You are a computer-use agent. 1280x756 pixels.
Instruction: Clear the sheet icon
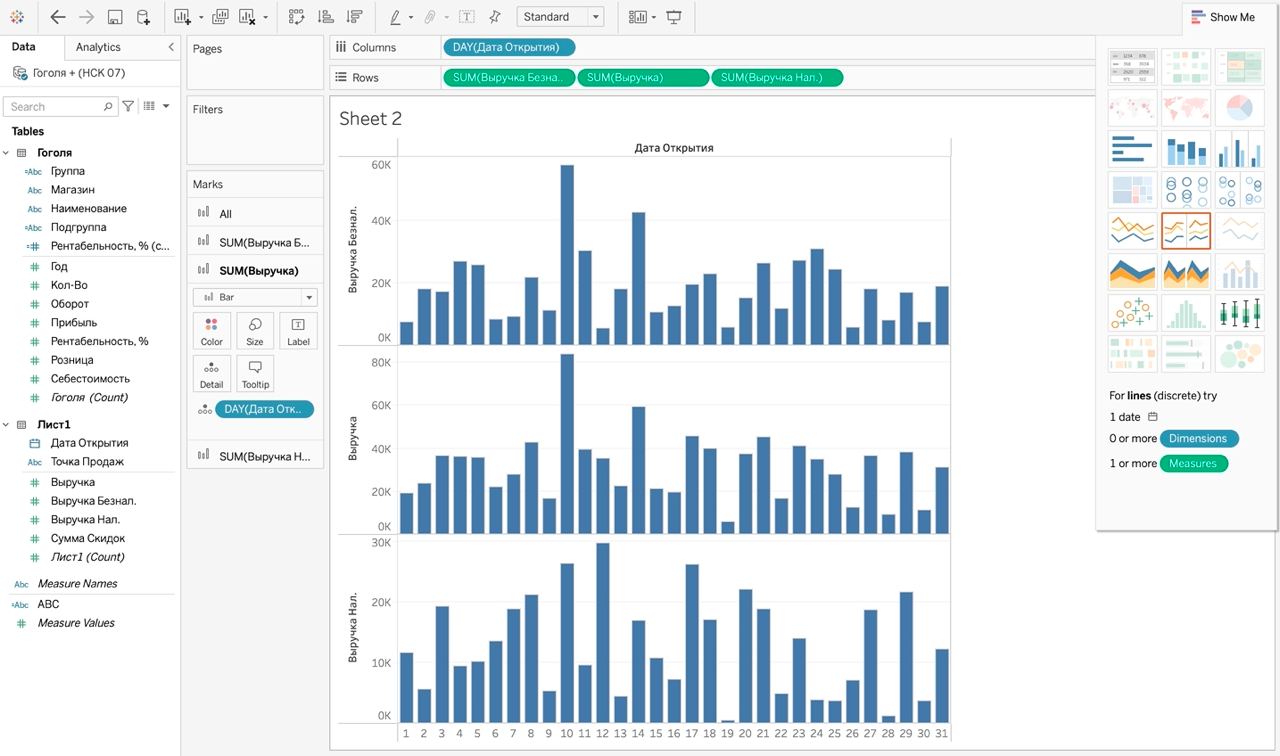tap(247, 17)
